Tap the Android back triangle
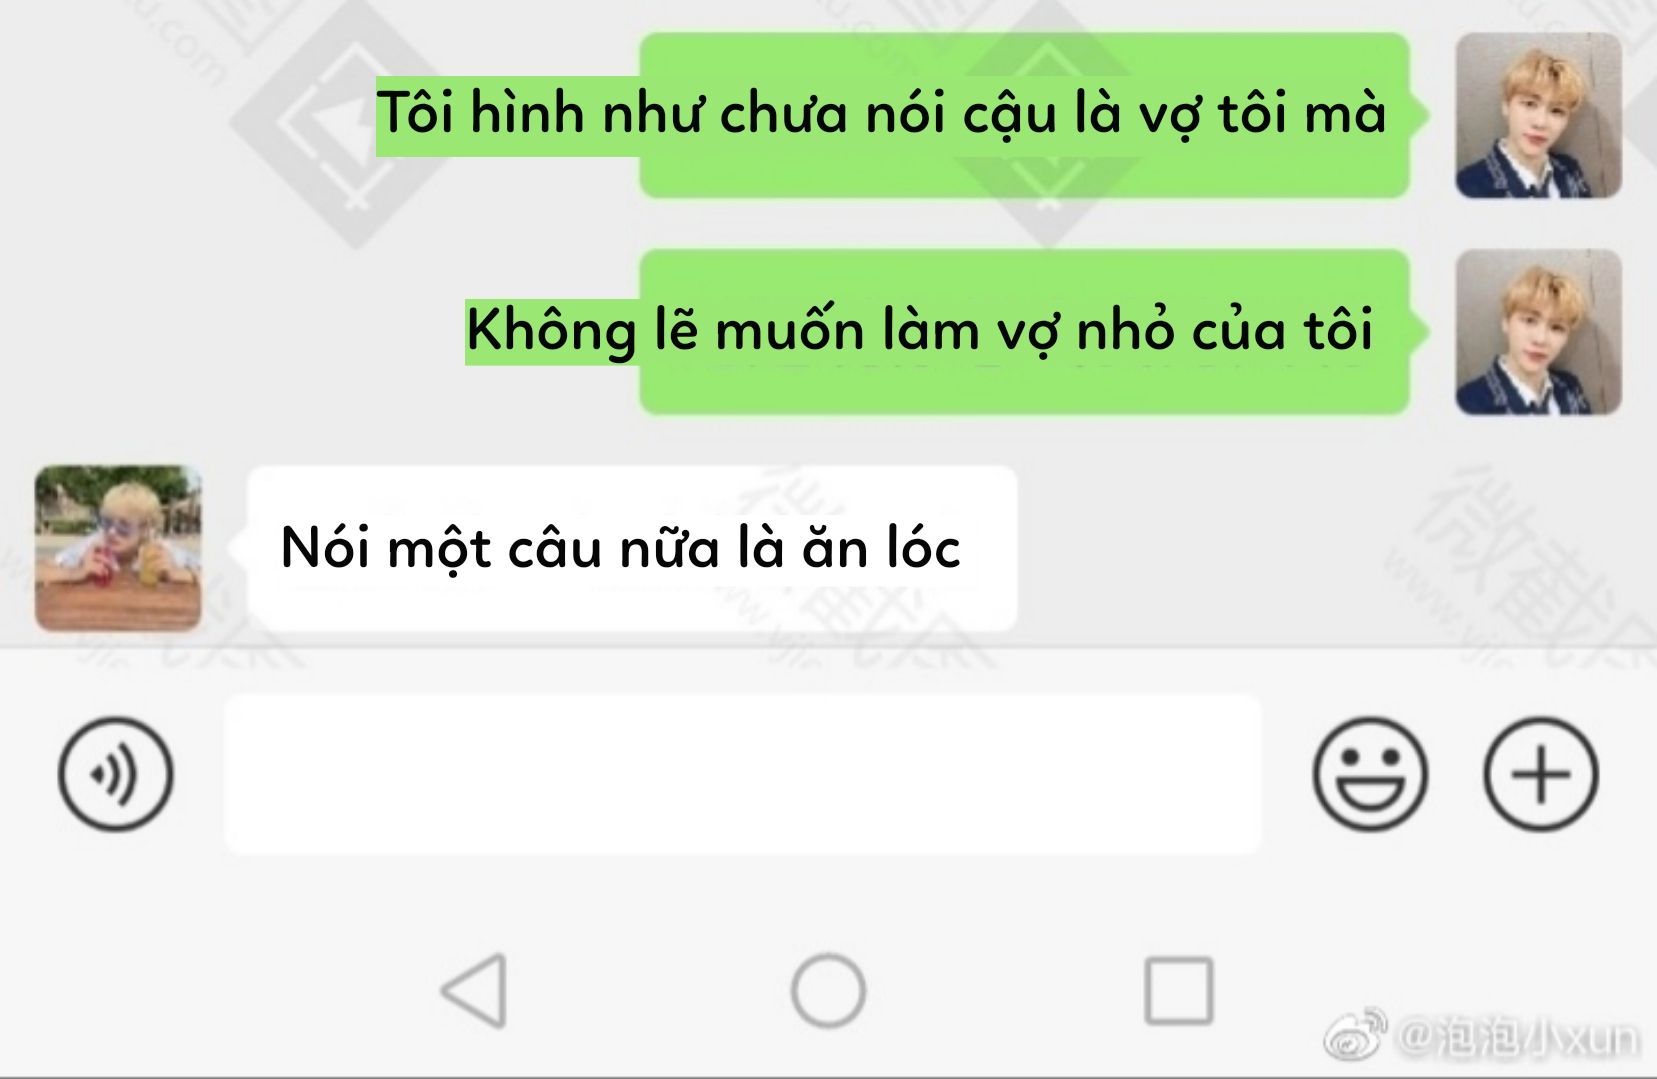1657x1079 pixels. pos(474,990)
